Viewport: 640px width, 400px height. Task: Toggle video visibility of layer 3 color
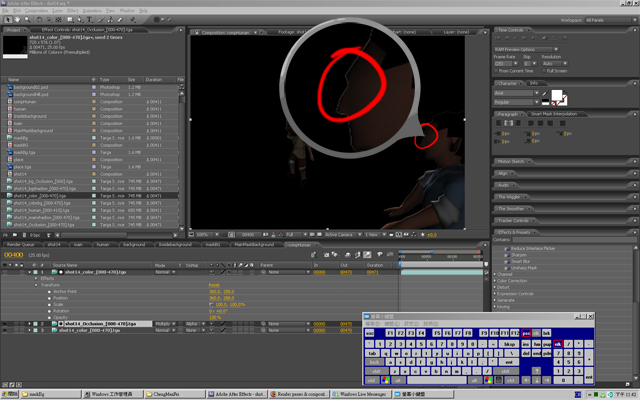click(x=4, y=330)
